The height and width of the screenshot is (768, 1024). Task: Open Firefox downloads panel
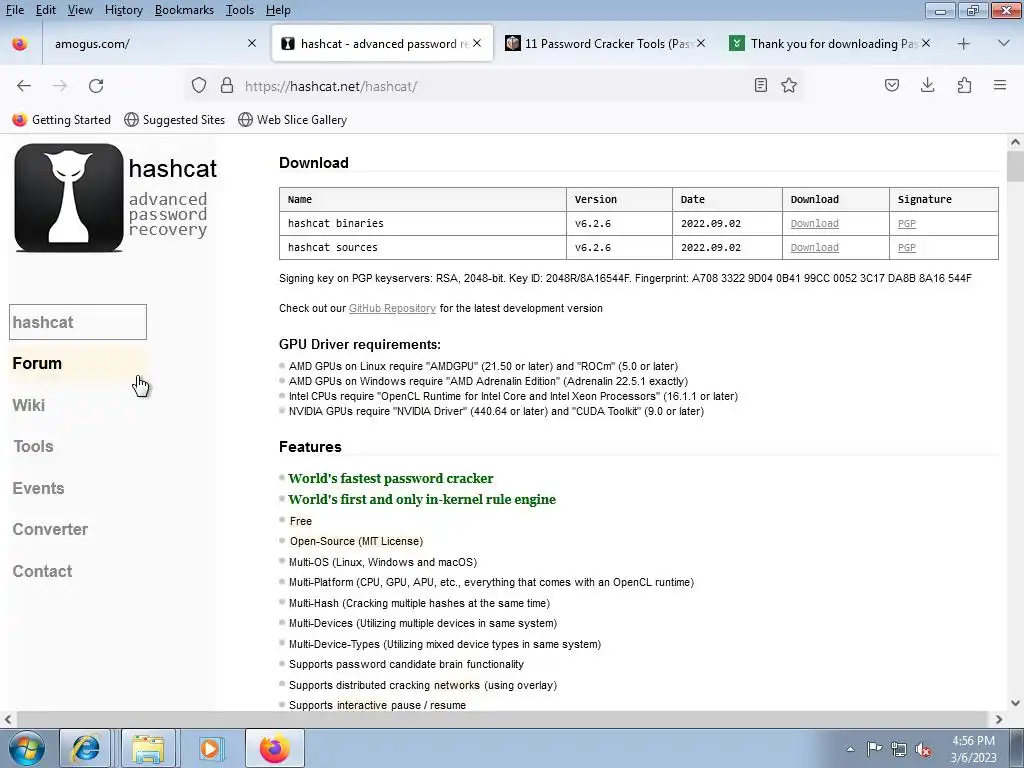[927, 86]
